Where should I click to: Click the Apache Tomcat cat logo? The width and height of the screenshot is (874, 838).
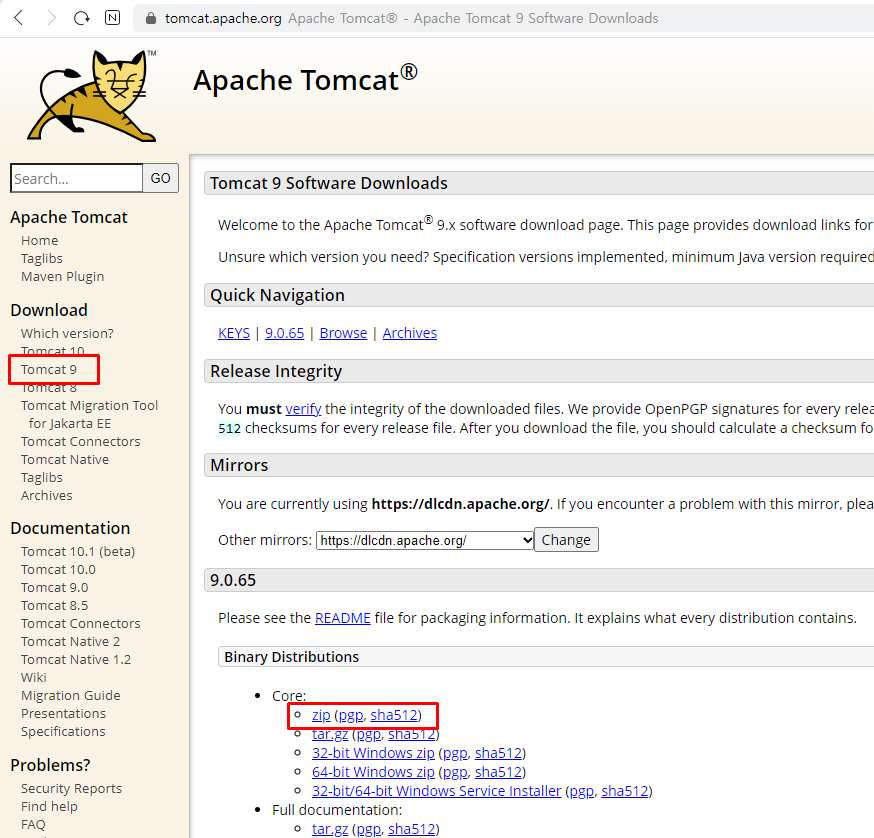coord(93,95)
